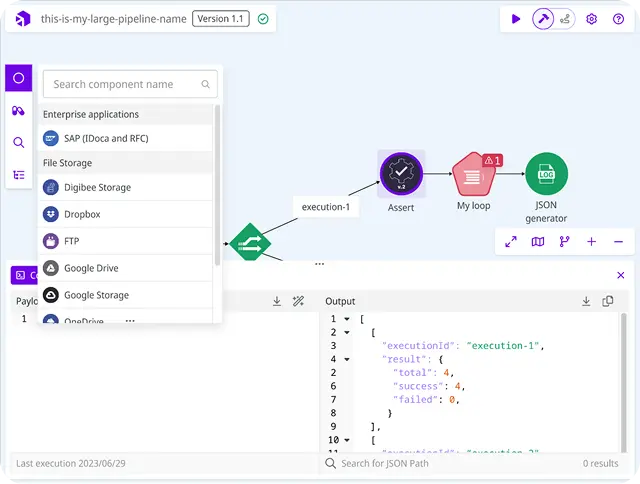Switch to the runtime mode toggle icon
The image size is (640, 484).
(565, 19)
